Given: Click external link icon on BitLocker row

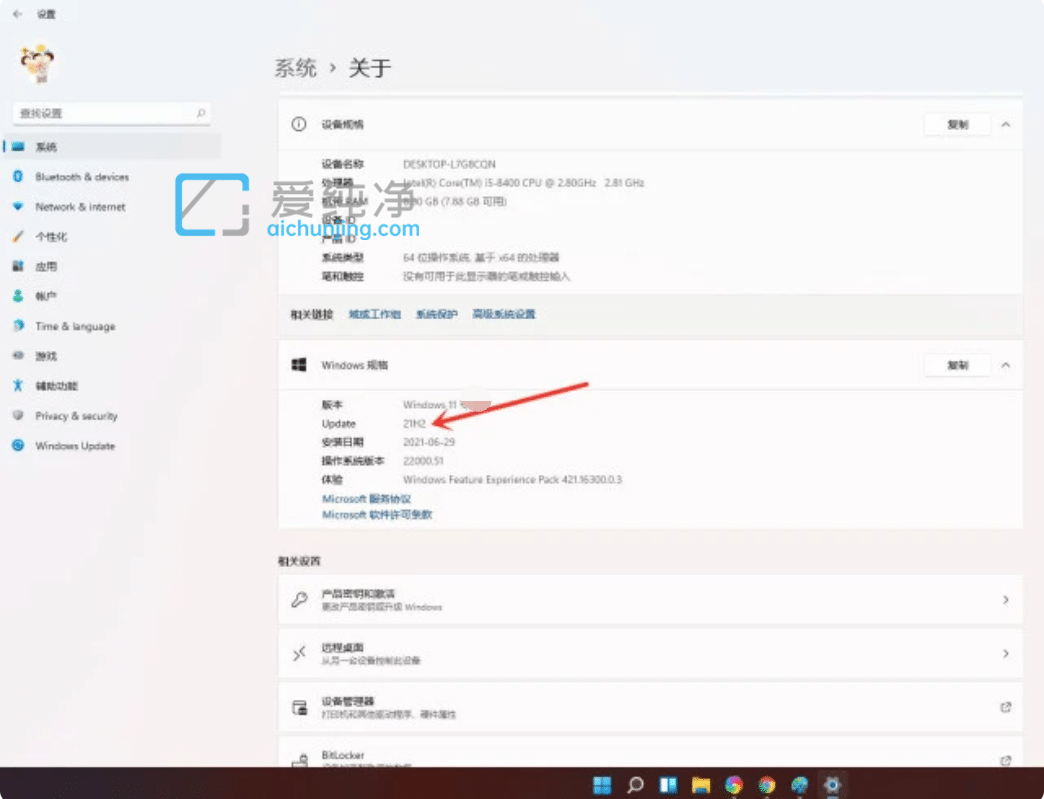Looking at the screenshot, I should [x=1005, y=760].
